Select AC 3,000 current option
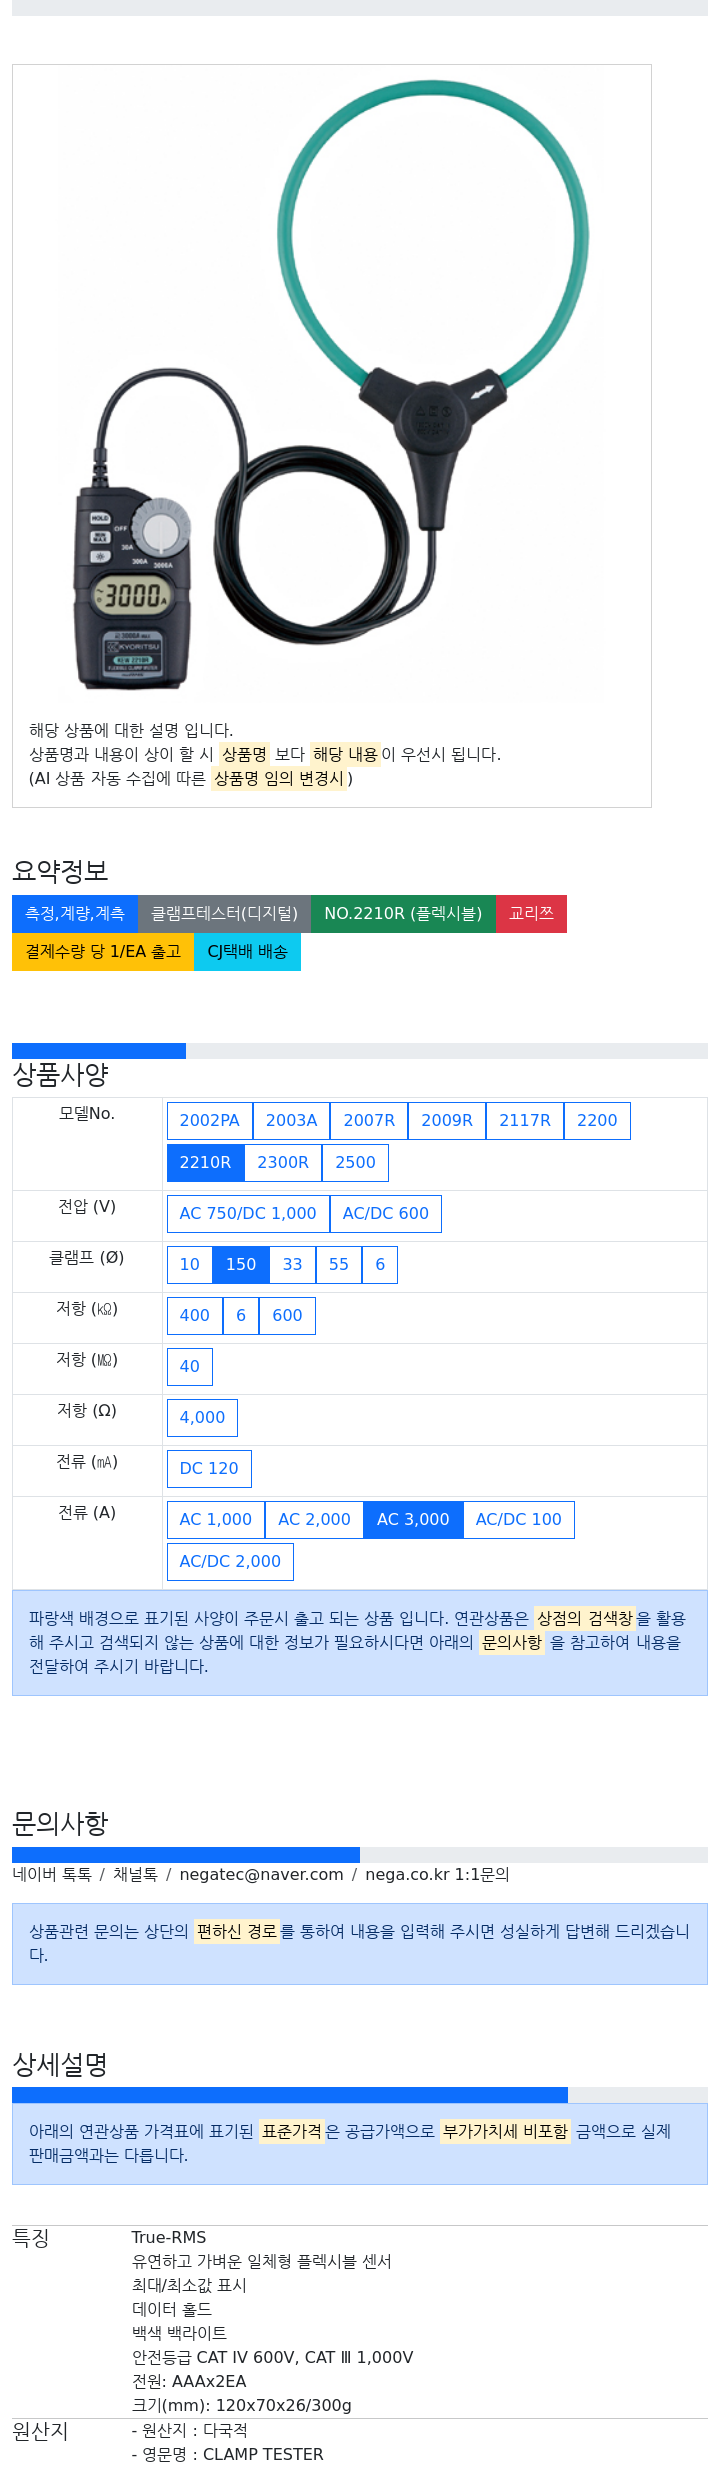Viewport: 720px width, 2467px height. [413, 1519]
